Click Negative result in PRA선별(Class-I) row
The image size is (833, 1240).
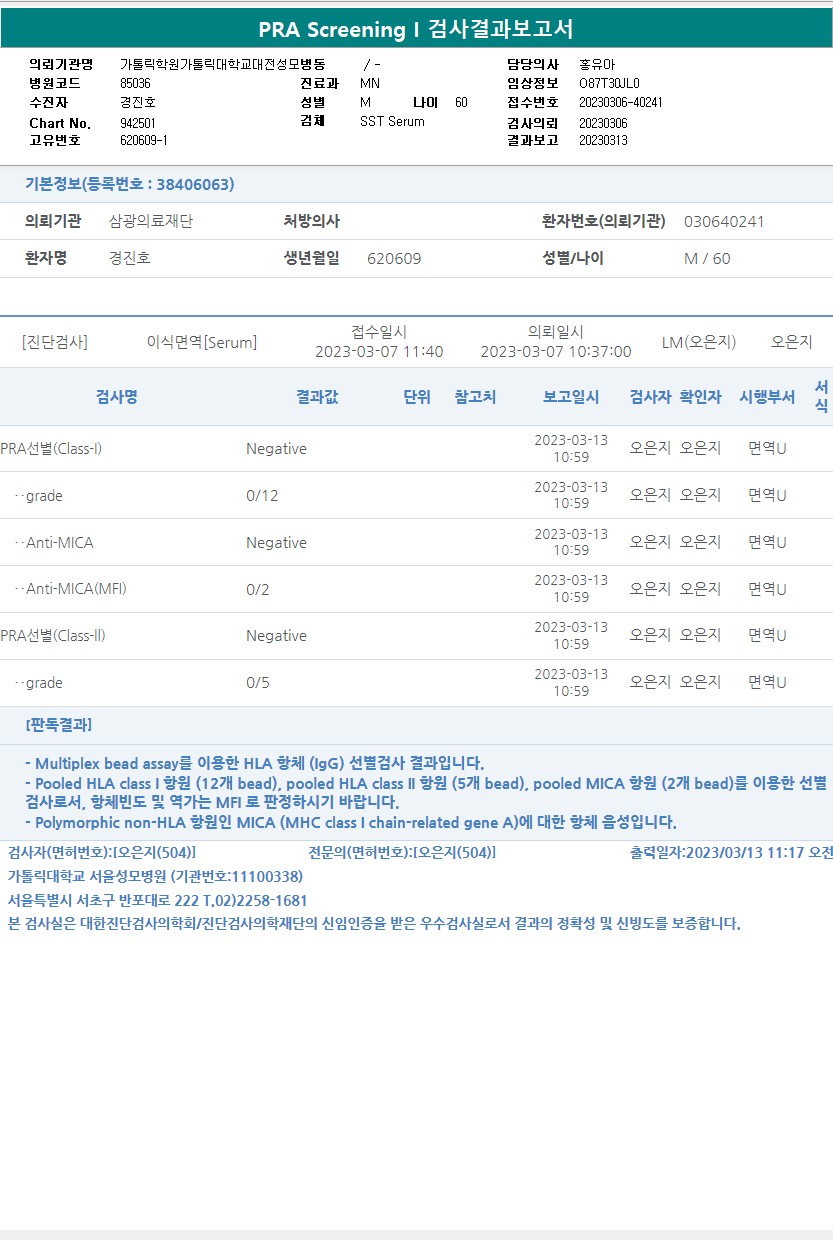[276, 449]
